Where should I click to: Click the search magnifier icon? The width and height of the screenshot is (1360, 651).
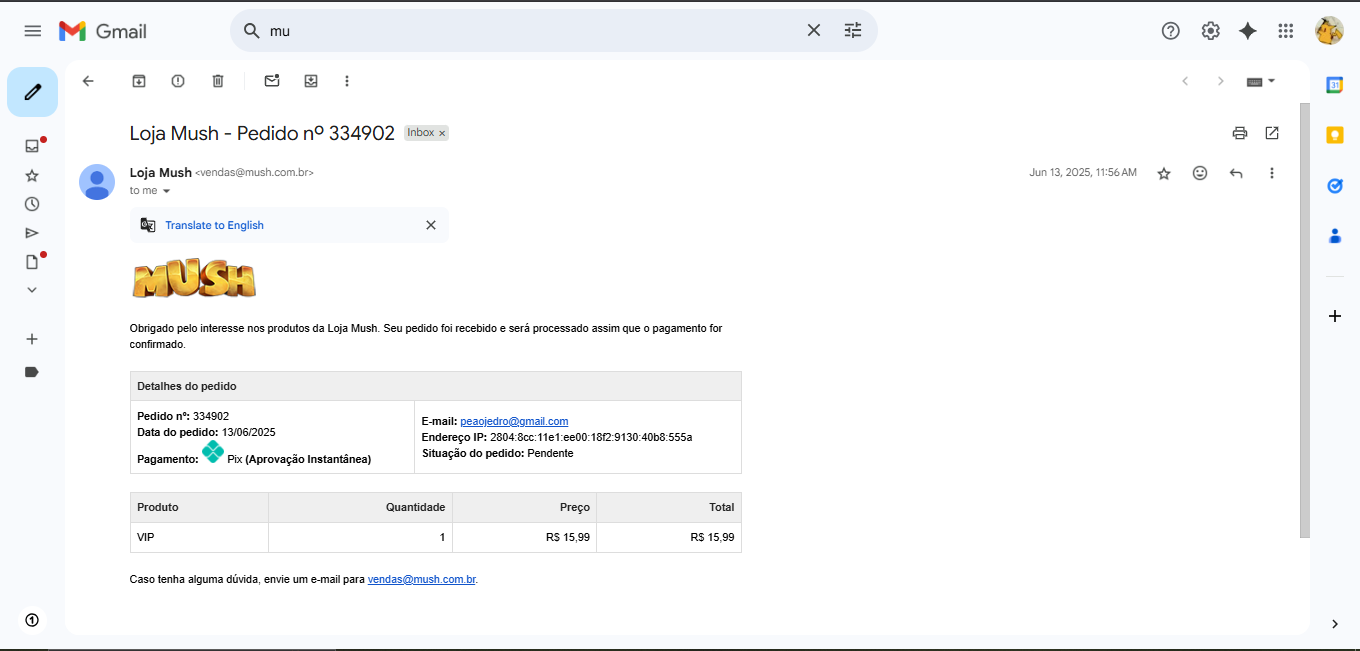tap(252, 31)
